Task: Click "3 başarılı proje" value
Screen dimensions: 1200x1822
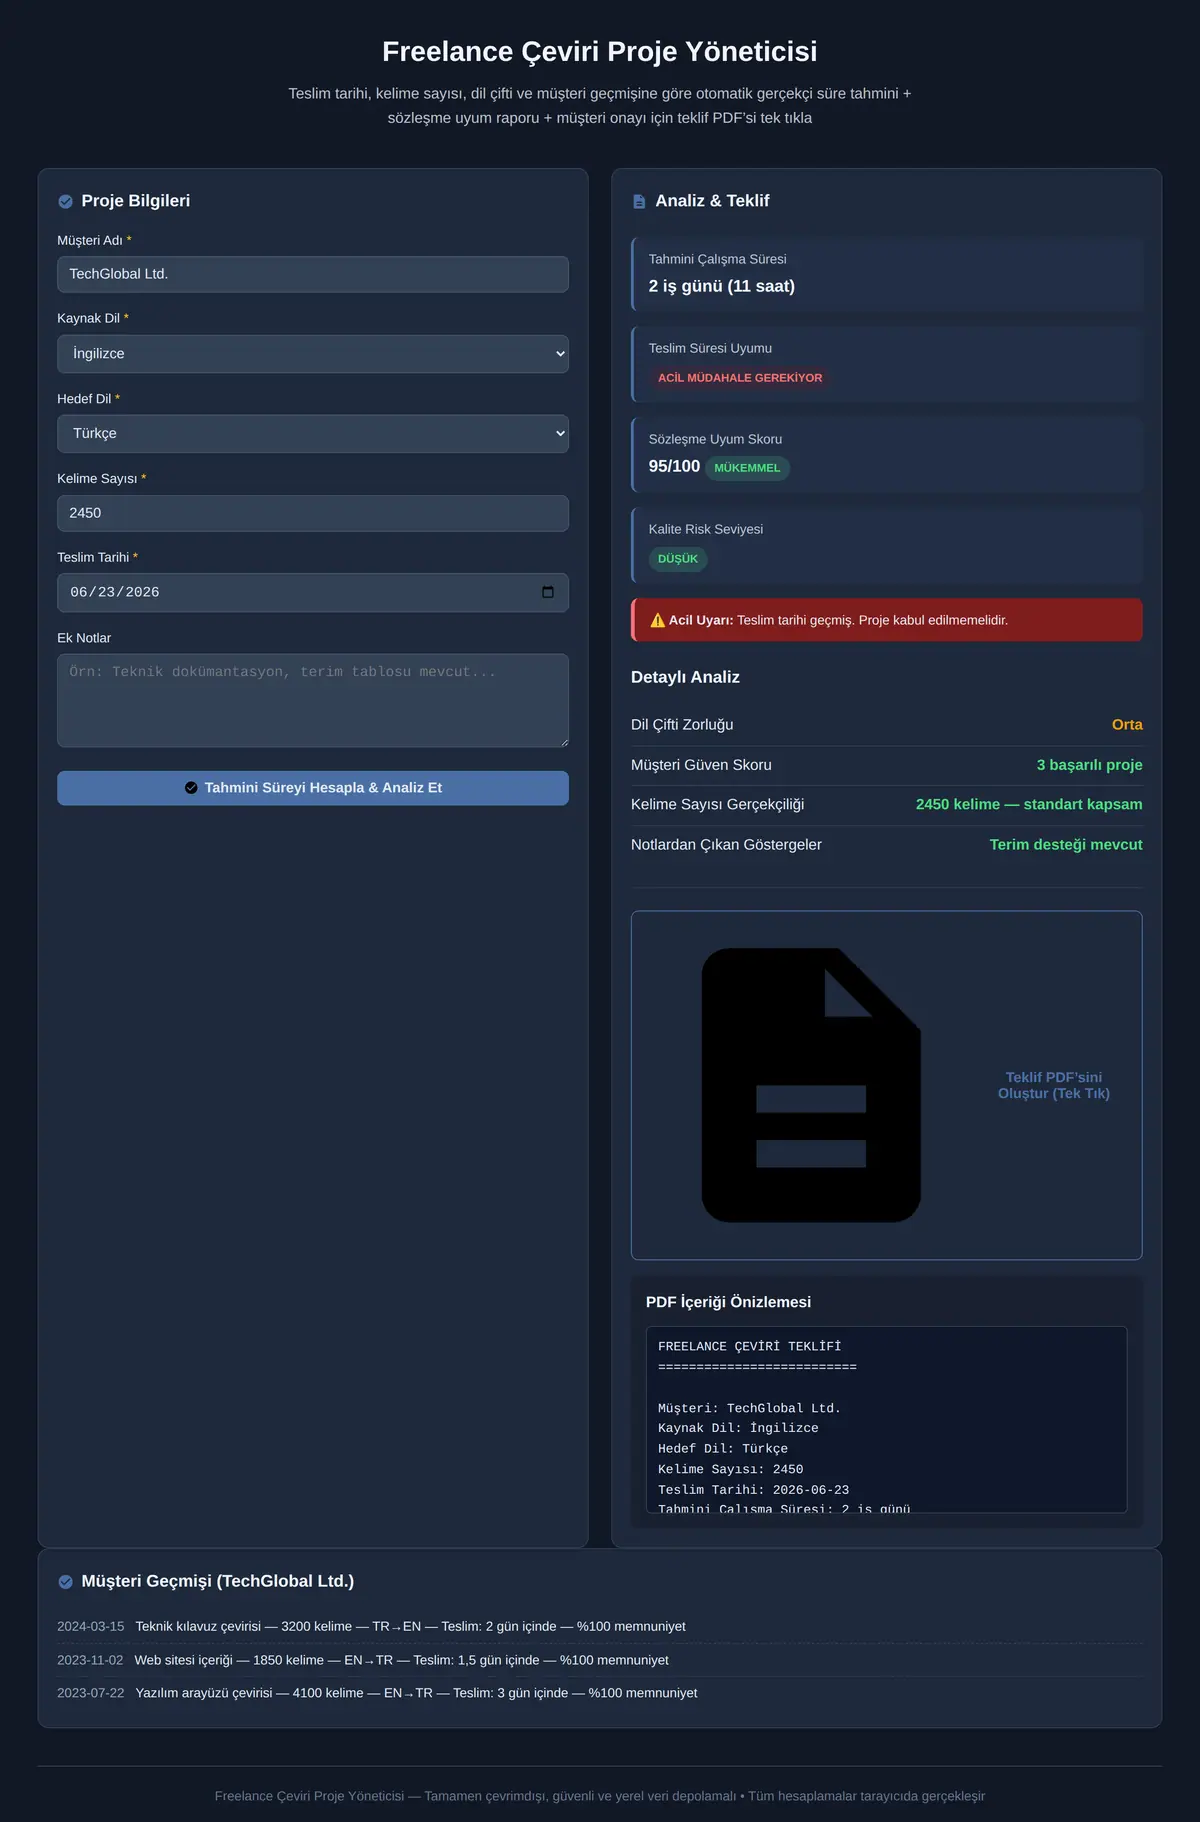Action: coord(1089,765)
